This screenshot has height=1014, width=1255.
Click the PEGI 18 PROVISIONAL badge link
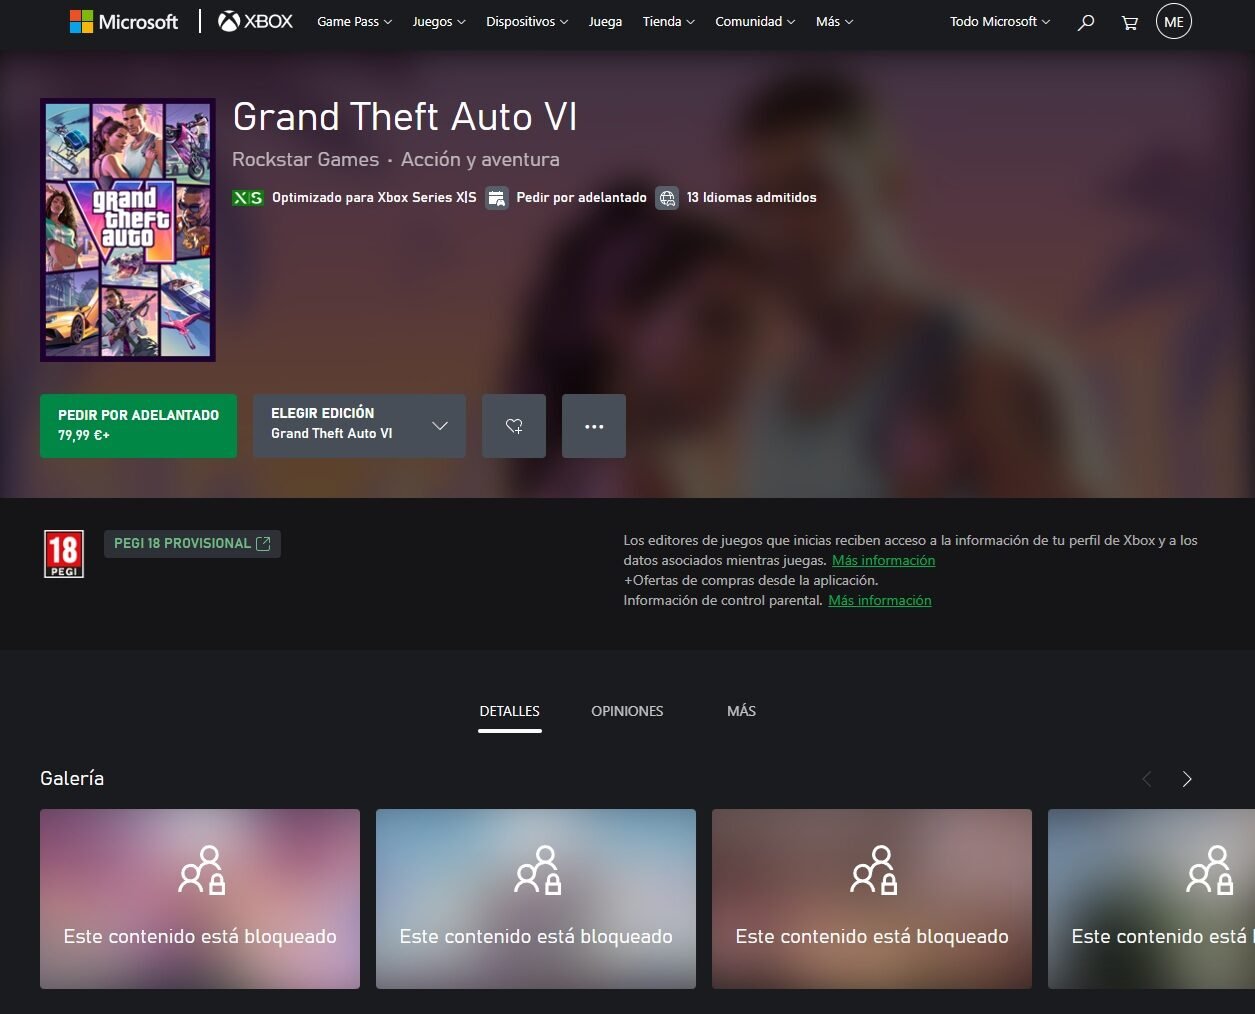click(192, 544)
